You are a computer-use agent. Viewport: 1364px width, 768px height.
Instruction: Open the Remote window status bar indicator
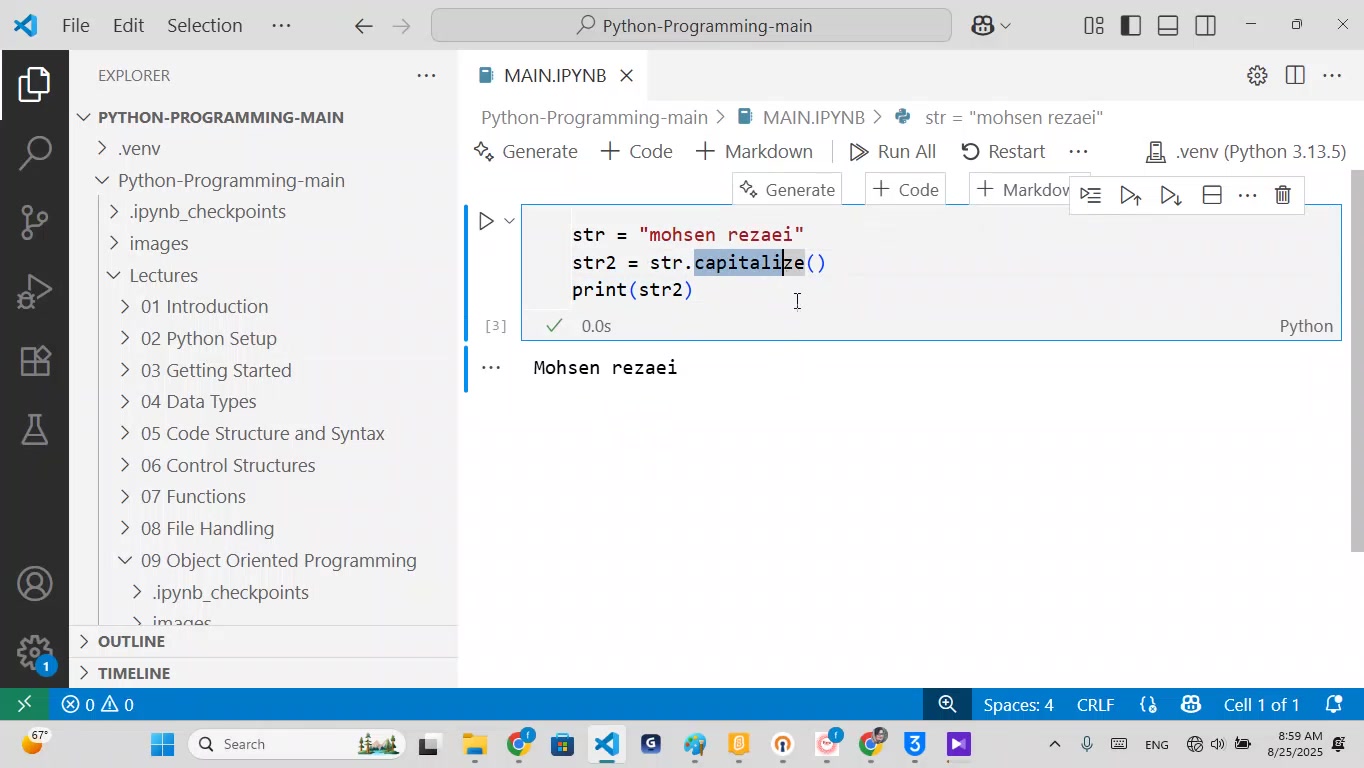25,705
